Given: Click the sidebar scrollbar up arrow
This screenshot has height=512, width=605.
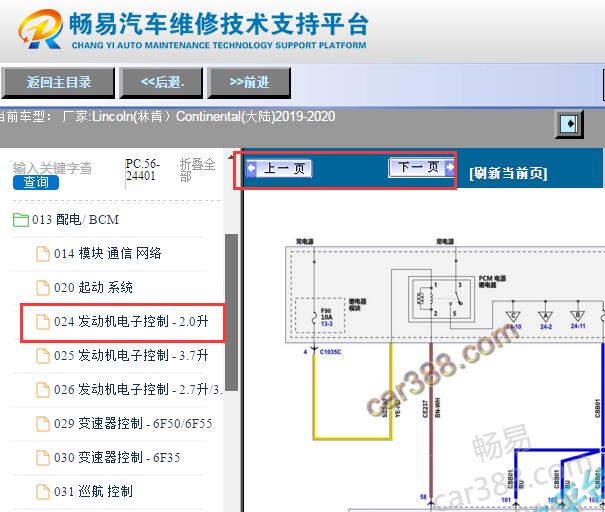Looking at the screenshot, I should pyautogui.click(x=231, y=157).
